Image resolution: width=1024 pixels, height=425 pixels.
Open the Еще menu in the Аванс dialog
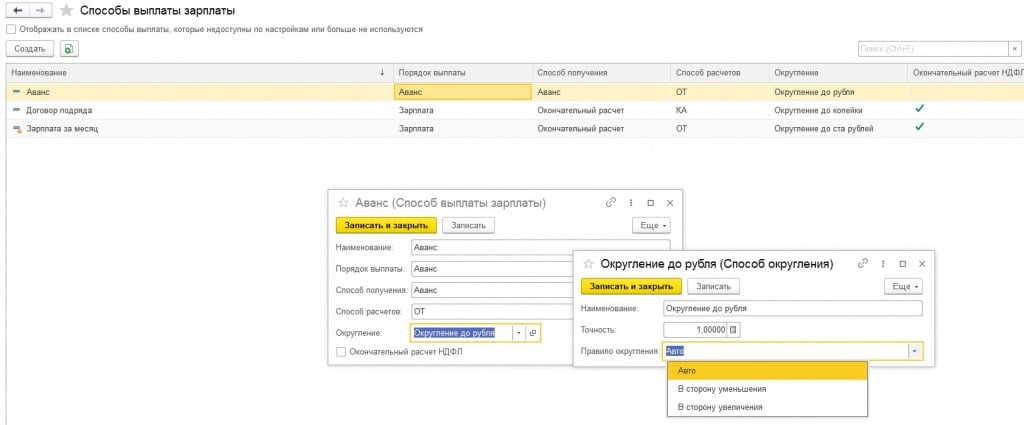pyautogui.click(x=650, y=225)
